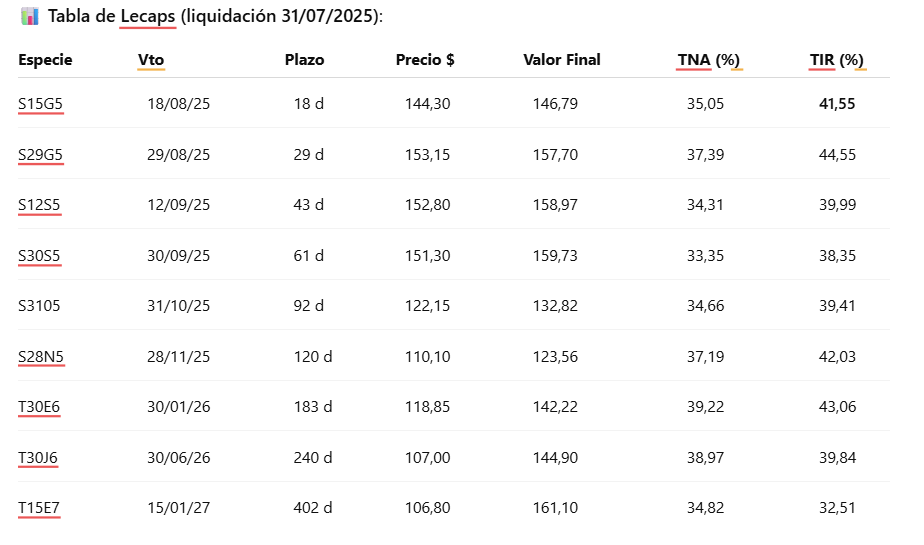Select the S12S5 ticker
Screen dimensions: 924x545
39,204
